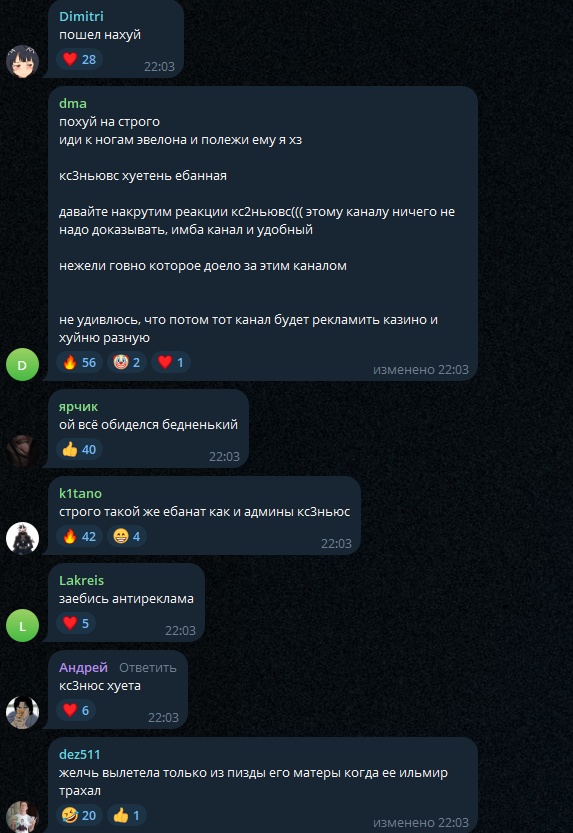The width and height of the screenshot is (573, 833).
Task: Click the username ярчик
Action: pyautogui.click(x=78, y=407)
